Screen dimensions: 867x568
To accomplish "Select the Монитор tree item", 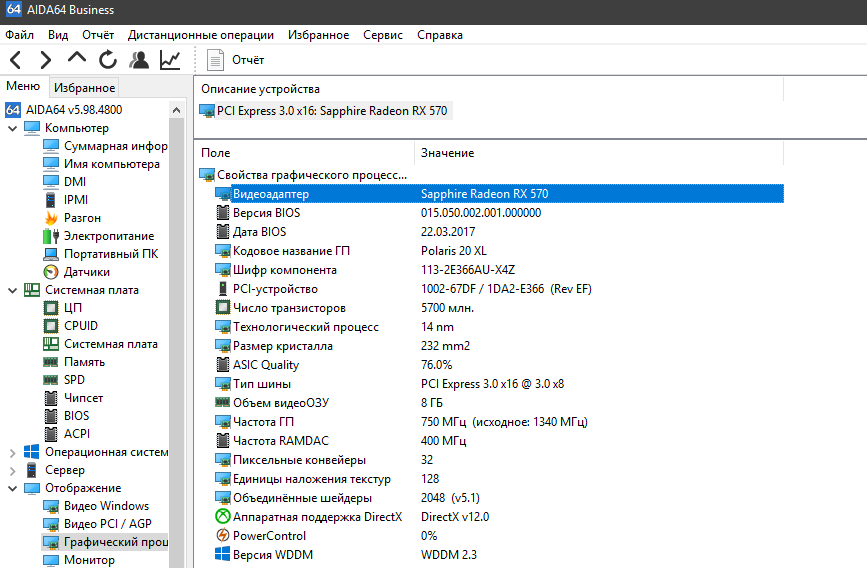I will 89,560.
